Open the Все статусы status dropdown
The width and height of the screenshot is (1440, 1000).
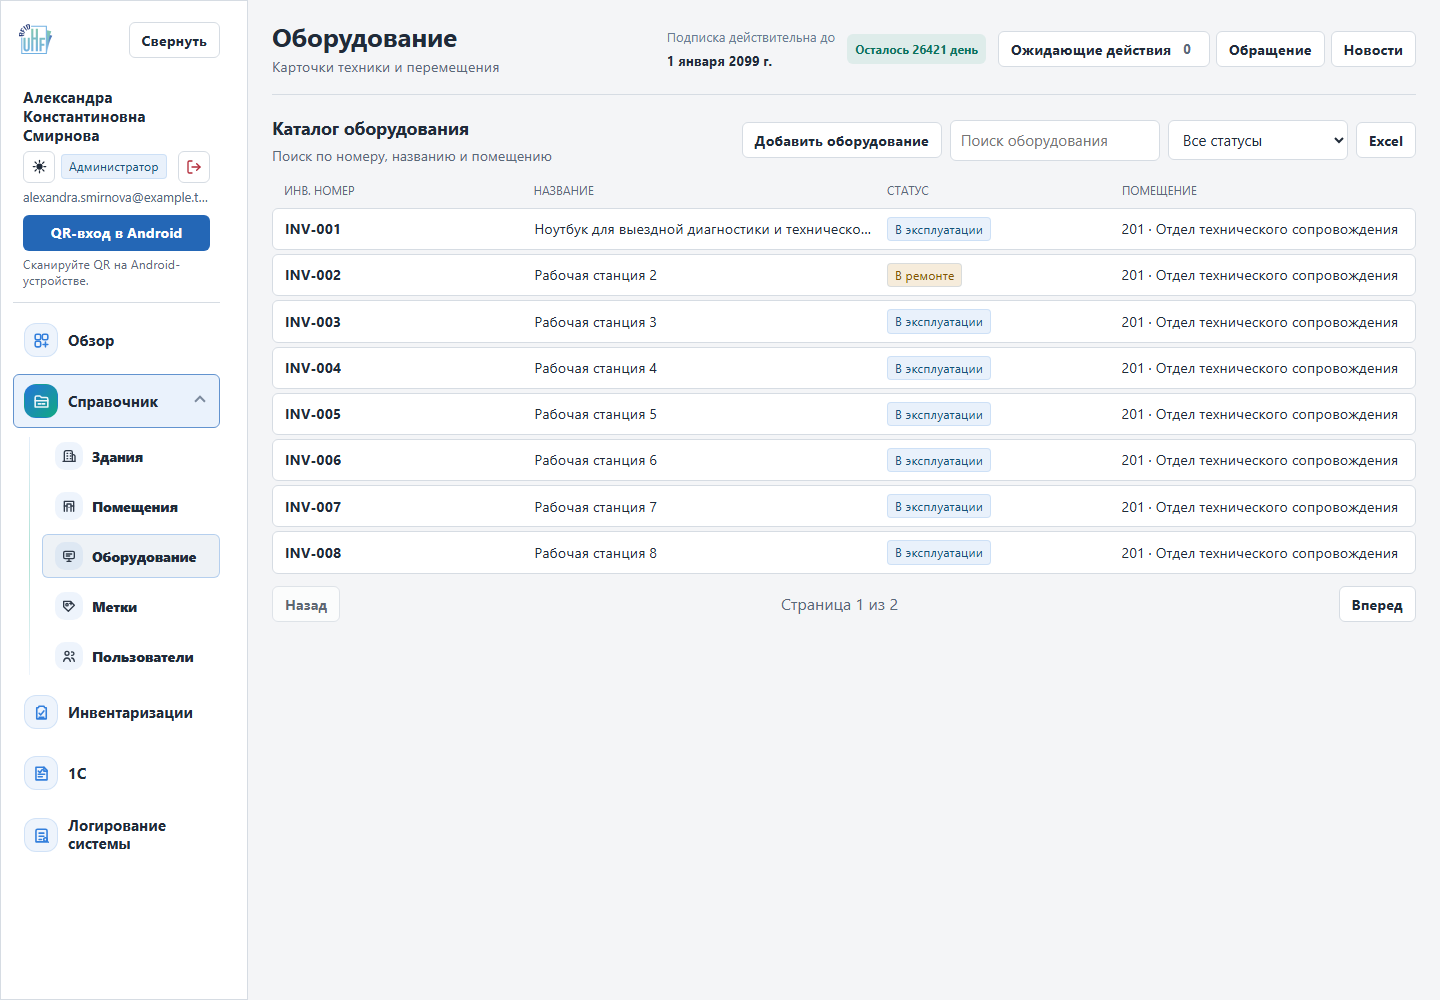click(1258, 141)
